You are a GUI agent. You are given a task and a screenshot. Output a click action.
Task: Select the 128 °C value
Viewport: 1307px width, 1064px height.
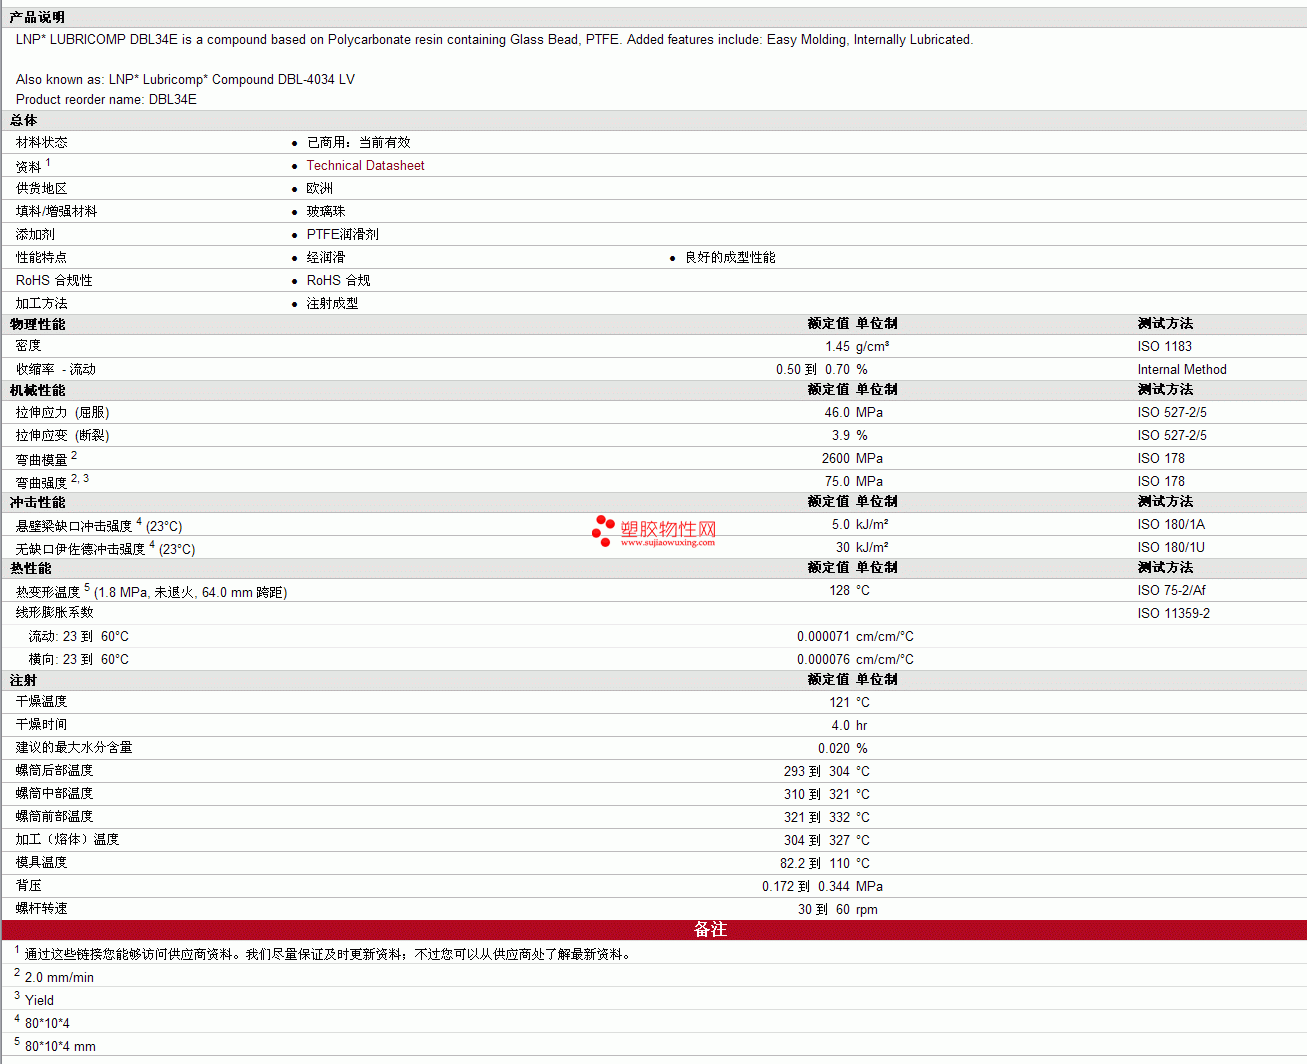coord(849,591)
